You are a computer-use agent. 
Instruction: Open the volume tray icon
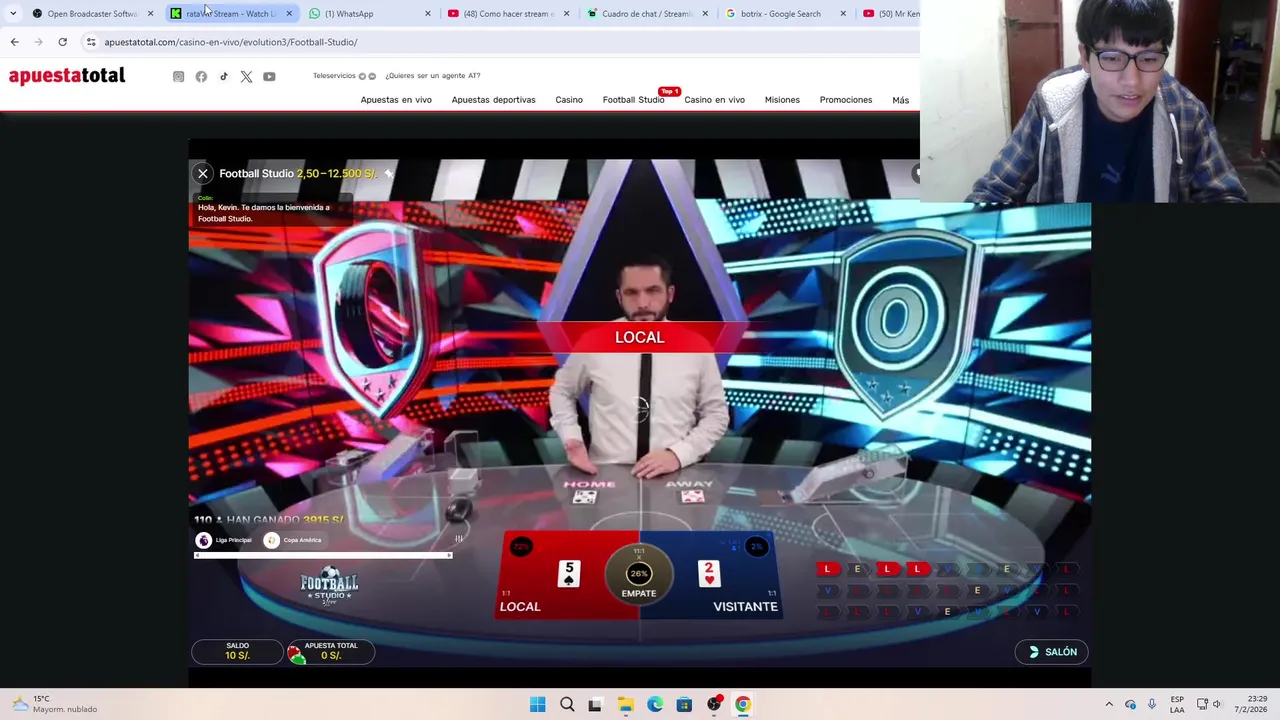pos(1218,704)
